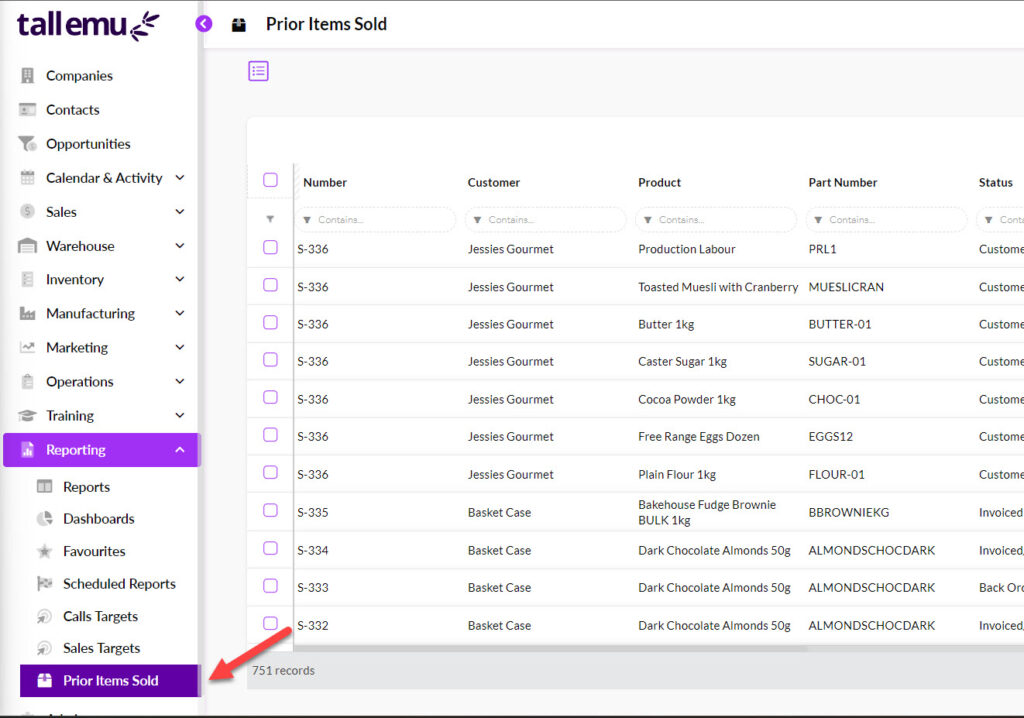Click the Scheduled Reports flag icon
1024x718 pixels.
[45, 584]
